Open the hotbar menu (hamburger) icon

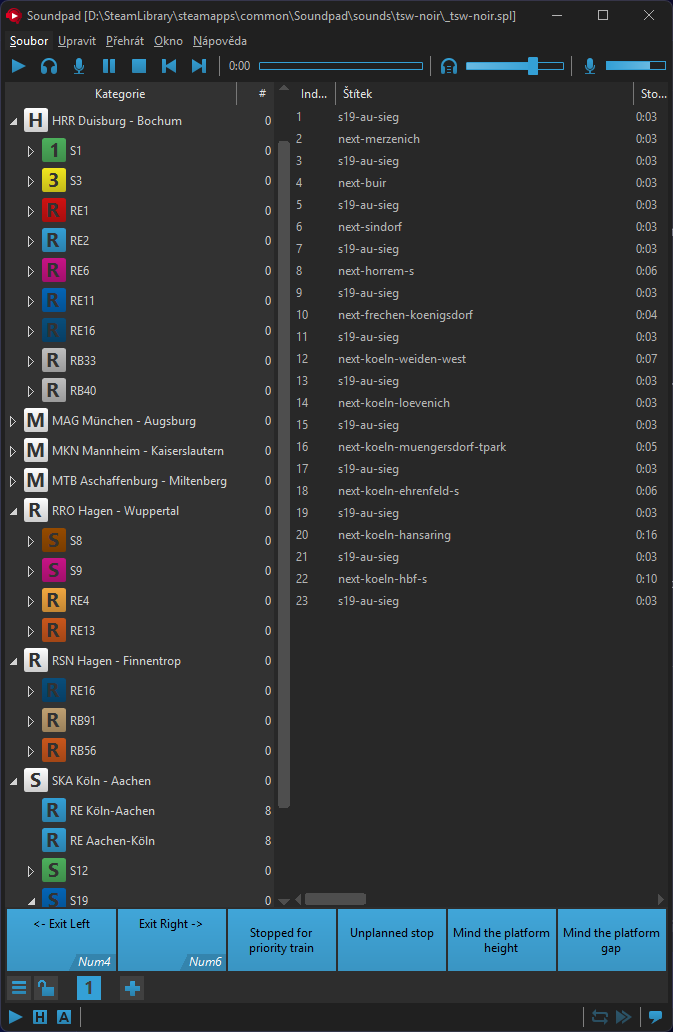click(20, 988)
